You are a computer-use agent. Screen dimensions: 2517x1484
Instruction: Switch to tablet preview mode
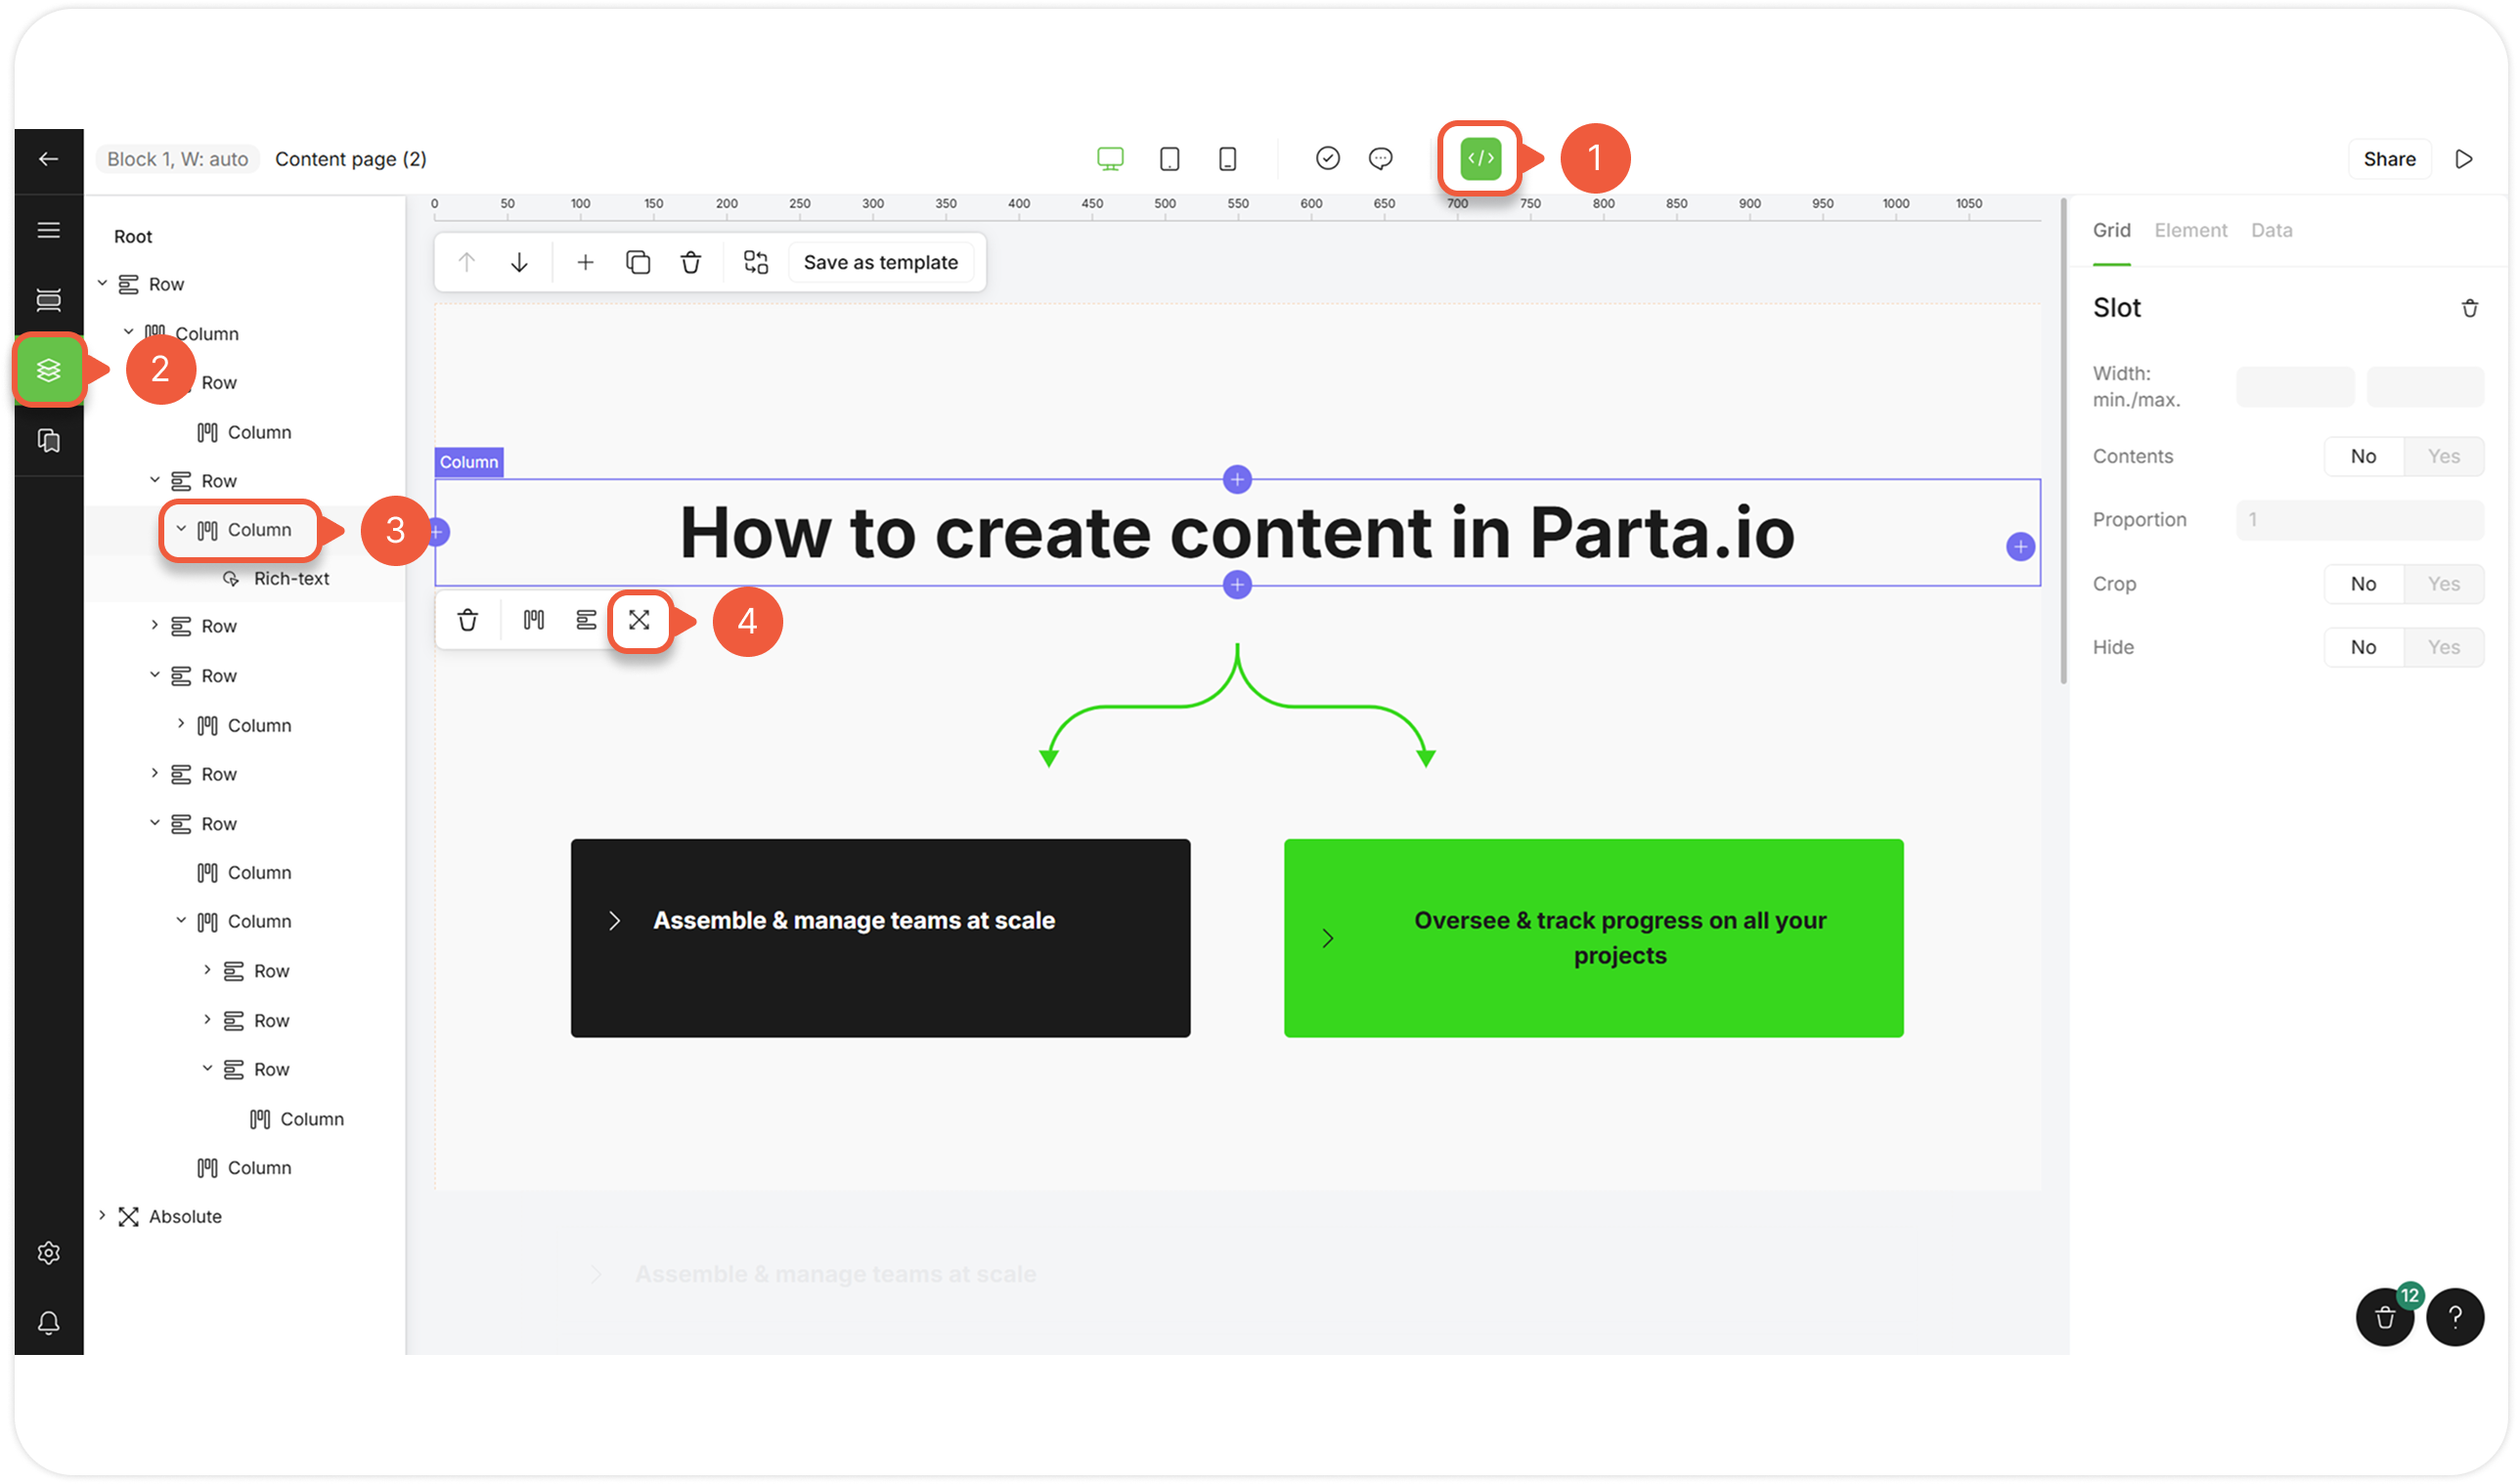tap(1169, 159)
